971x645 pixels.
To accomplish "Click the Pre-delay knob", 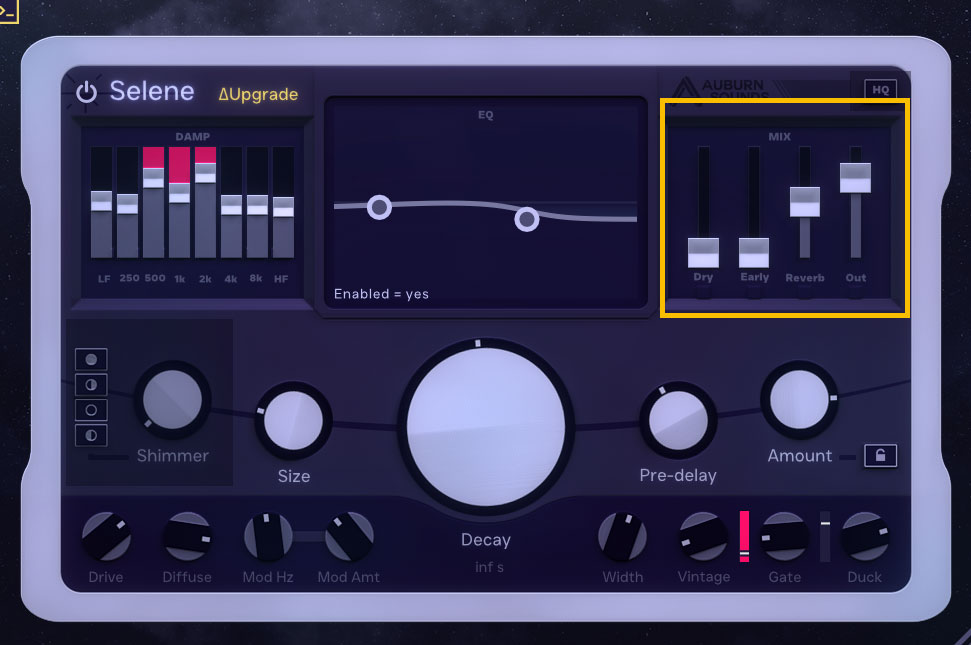I will click(x=678, y=423).
